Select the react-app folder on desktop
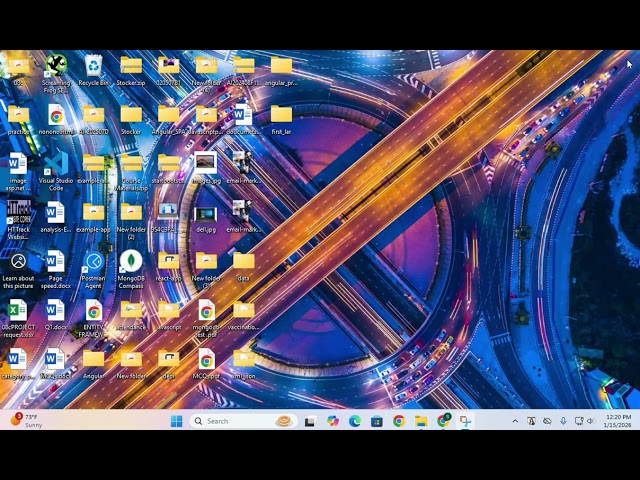 pyautogui.click(x=168, y=263)
